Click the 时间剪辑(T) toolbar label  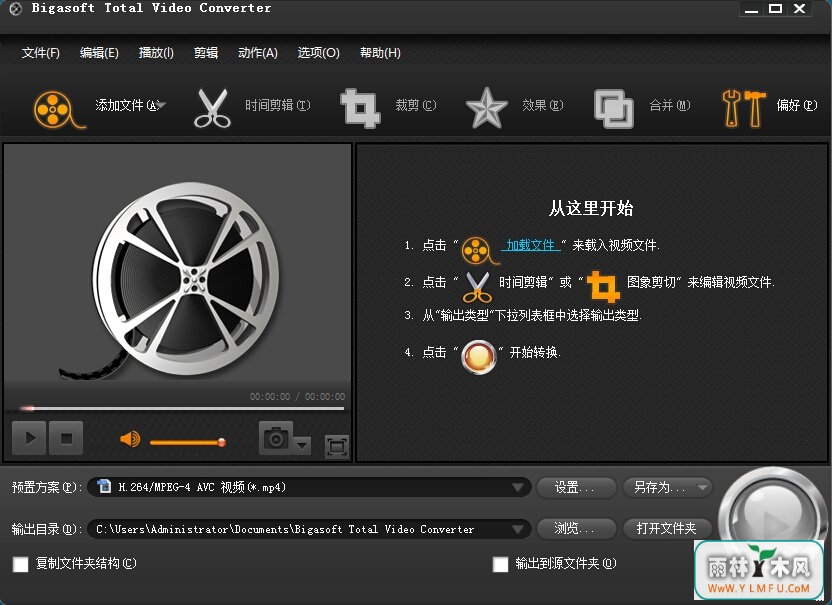point(278,105)
